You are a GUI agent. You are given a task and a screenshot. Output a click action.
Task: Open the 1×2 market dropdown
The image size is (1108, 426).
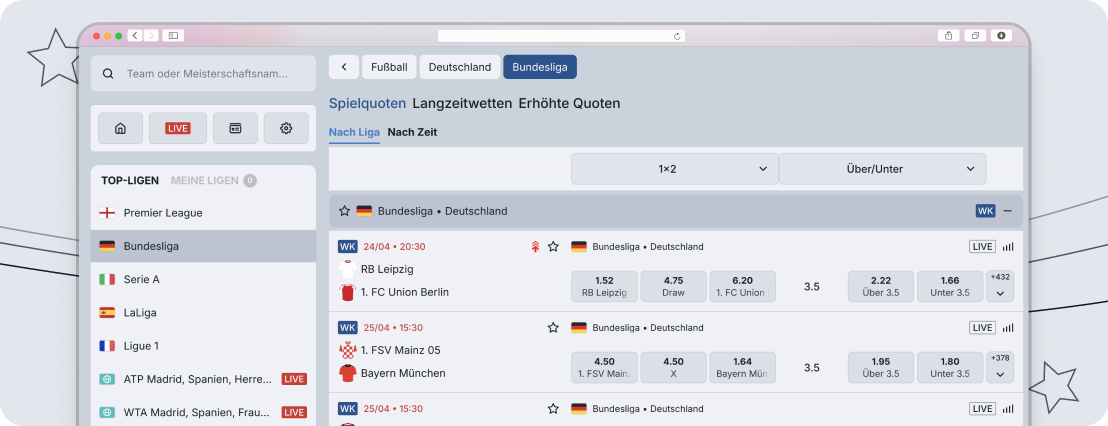pyautogui.click(x=674, y=169)
